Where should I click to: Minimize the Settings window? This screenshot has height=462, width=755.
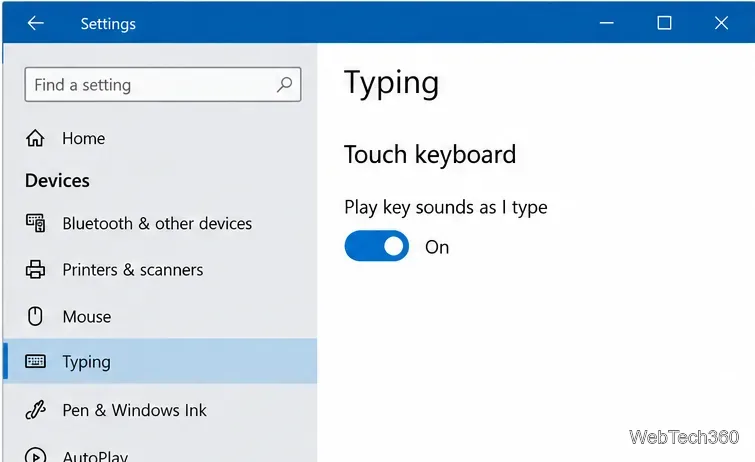point(606,23)
